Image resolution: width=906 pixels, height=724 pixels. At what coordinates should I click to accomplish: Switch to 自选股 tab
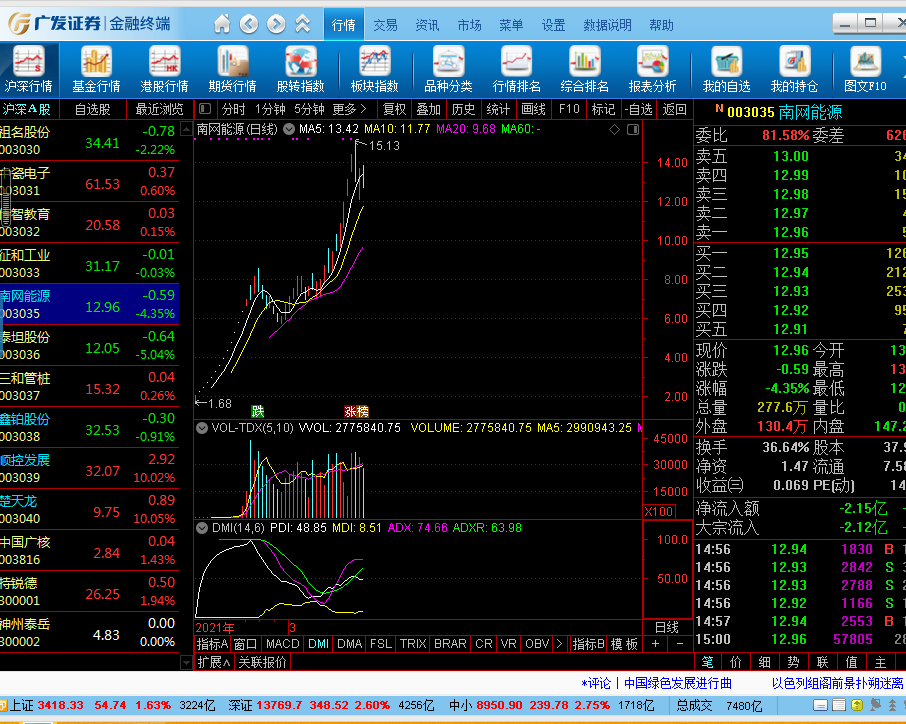[x=92, y=109]
